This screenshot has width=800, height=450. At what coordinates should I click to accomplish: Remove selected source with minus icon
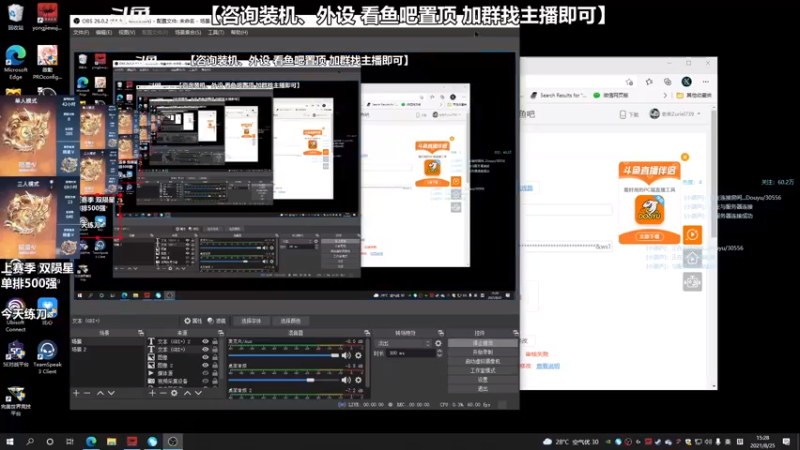(163, 393)
